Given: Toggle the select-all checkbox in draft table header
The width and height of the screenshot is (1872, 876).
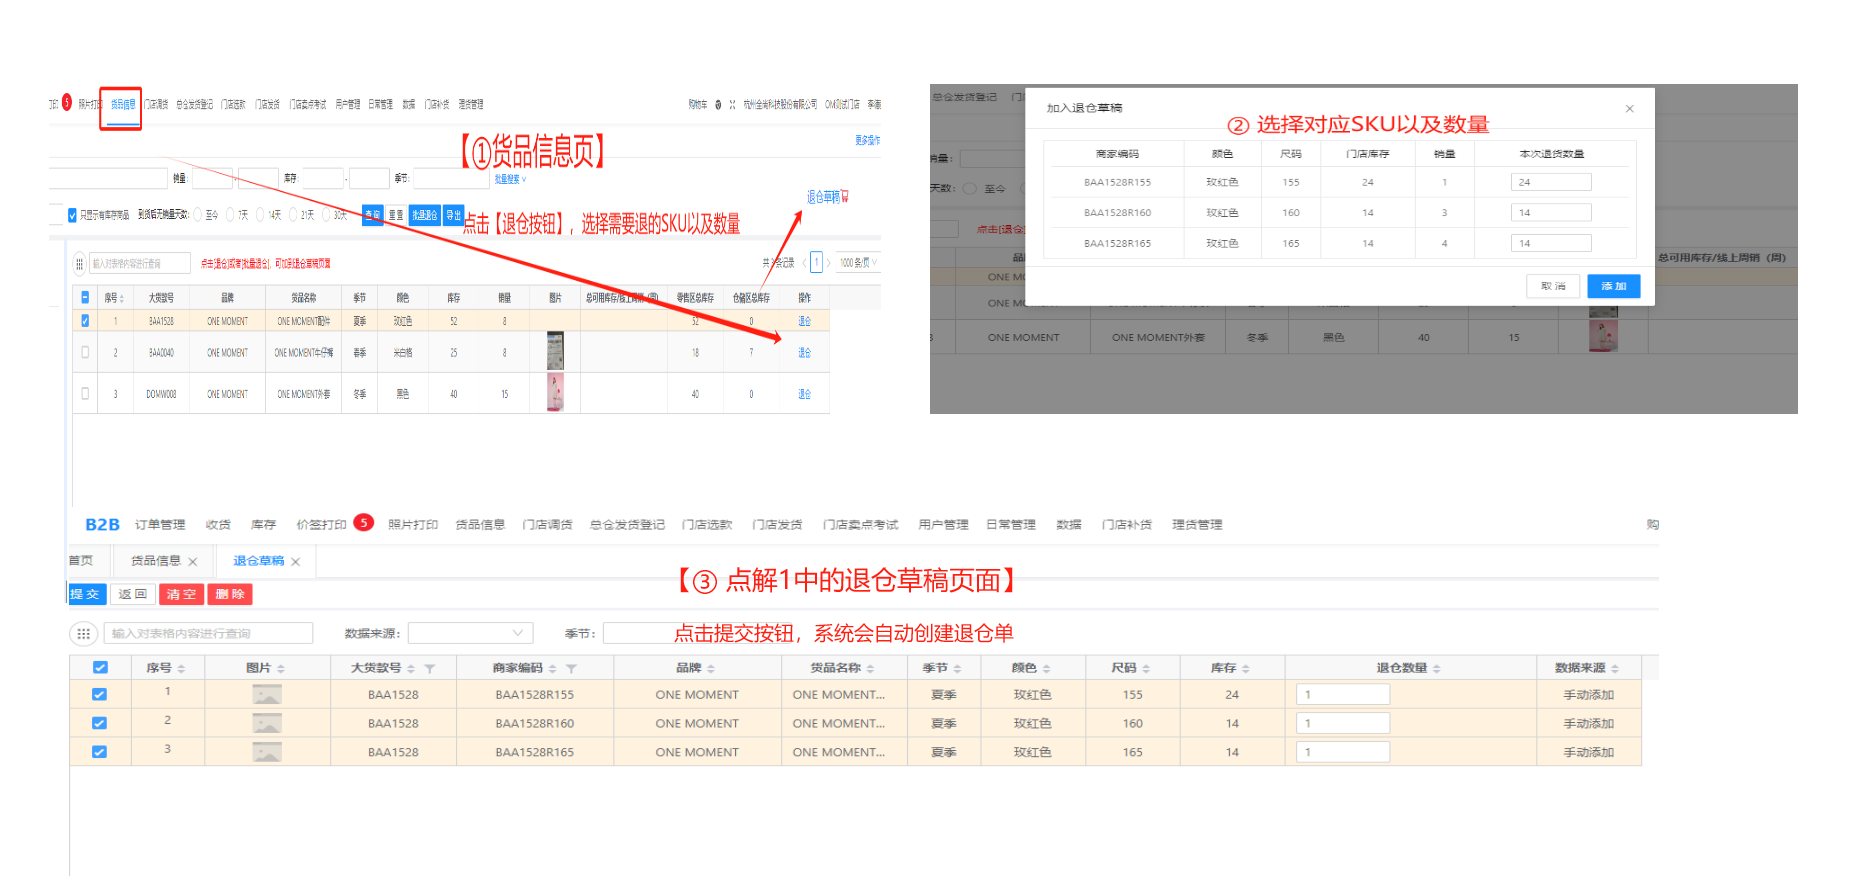Looking at the screenshot, I should pos(100,668).
